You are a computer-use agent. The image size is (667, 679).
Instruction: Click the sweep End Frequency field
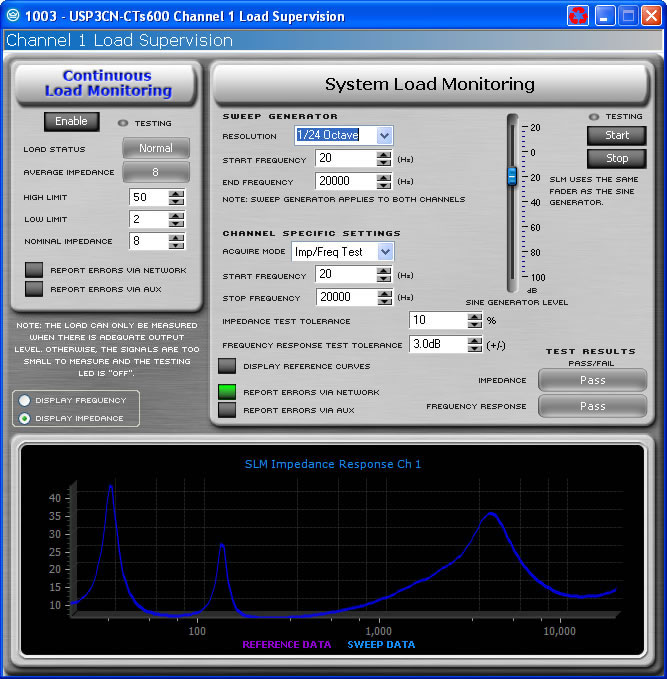[346, 181]
